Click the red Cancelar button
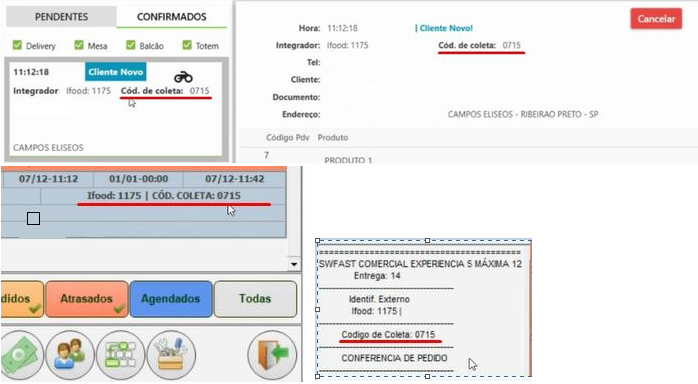Viewport: 698px width, 384px height. pyautogui.click(x=656, y=19)
